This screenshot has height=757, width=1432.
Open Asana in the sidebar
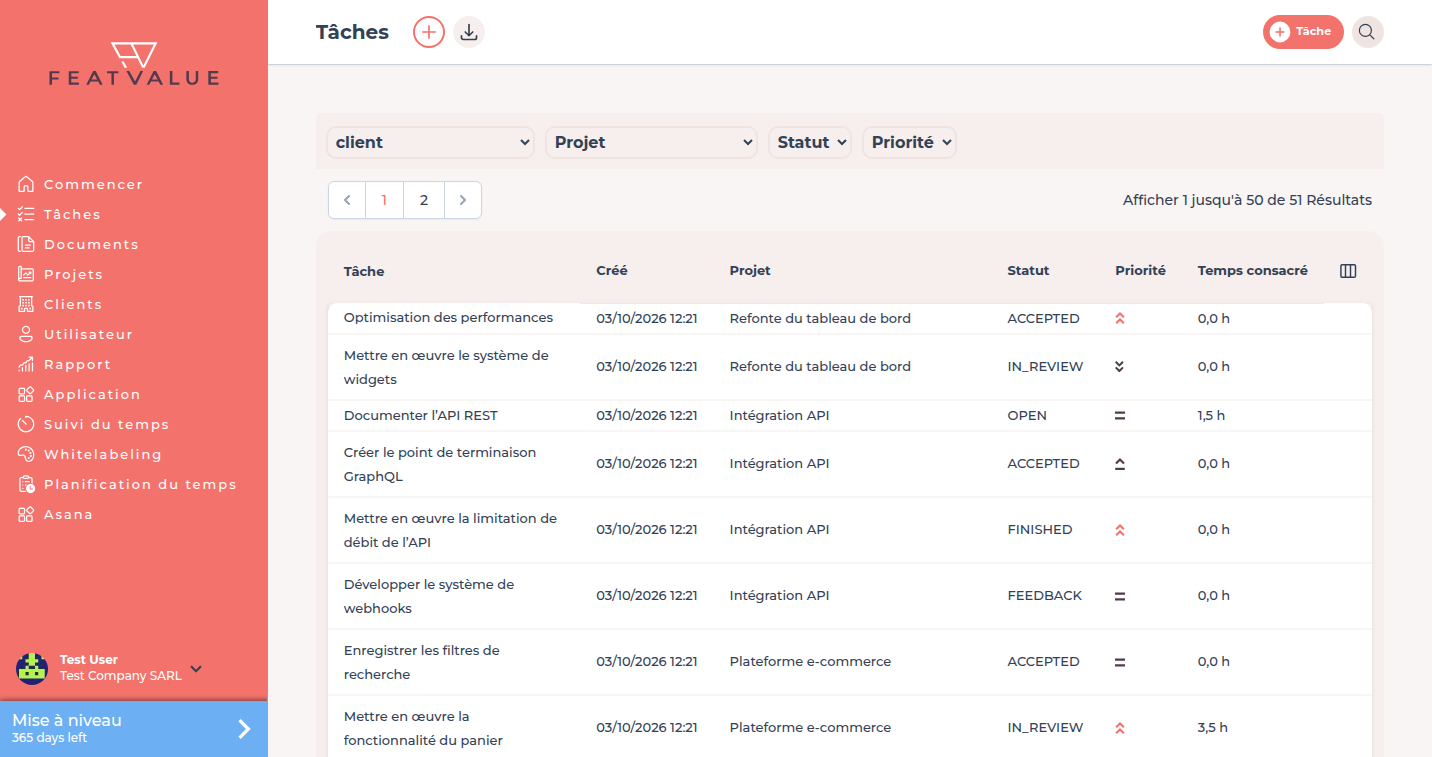click(55, 514)
